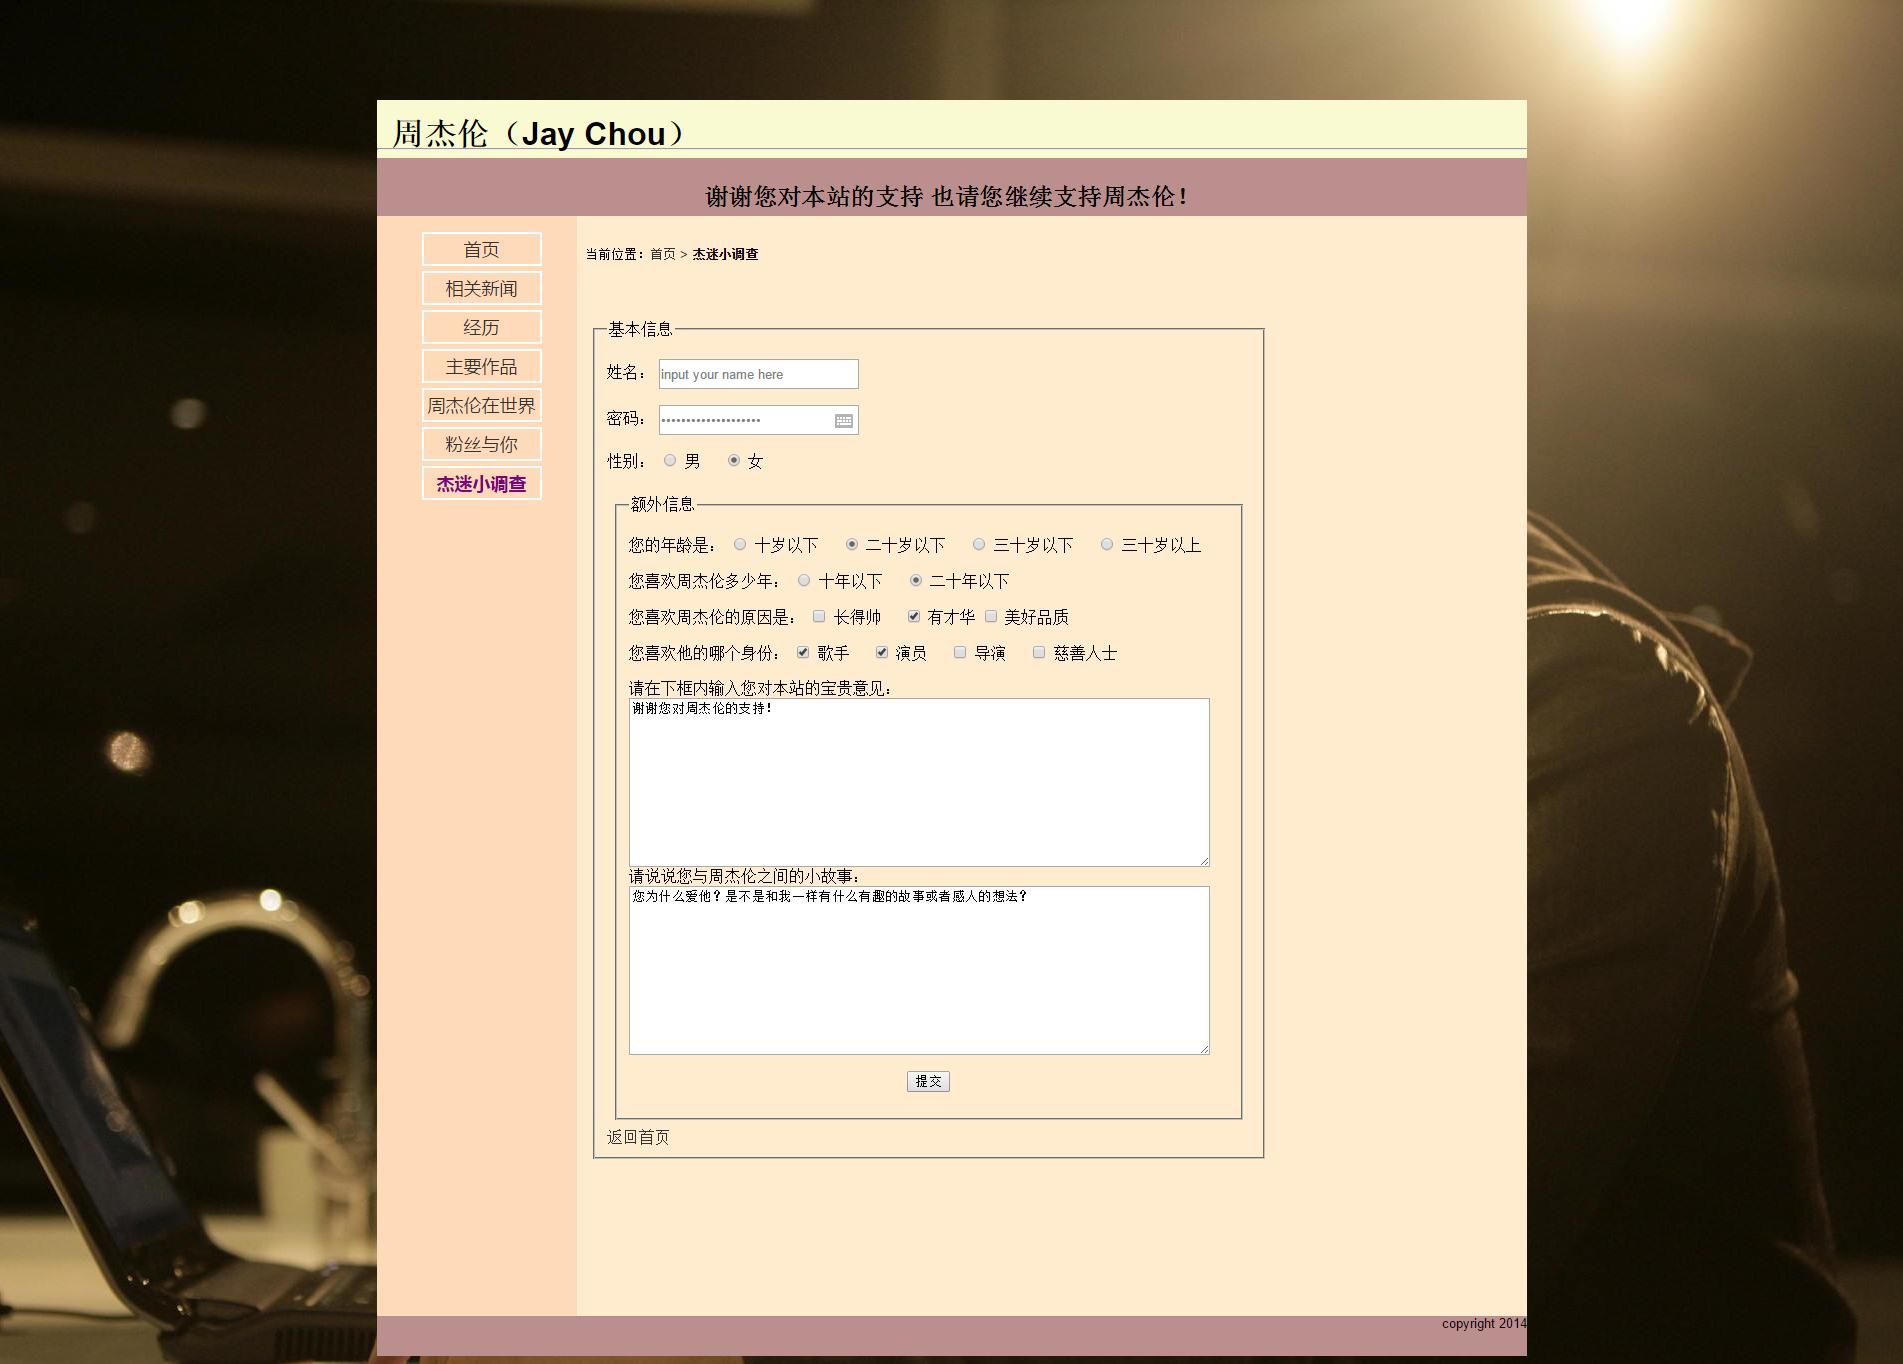The image size is (1903, 1364).
Task: Click the resize handle of opinions textarea
Action: pos(1204,861)
